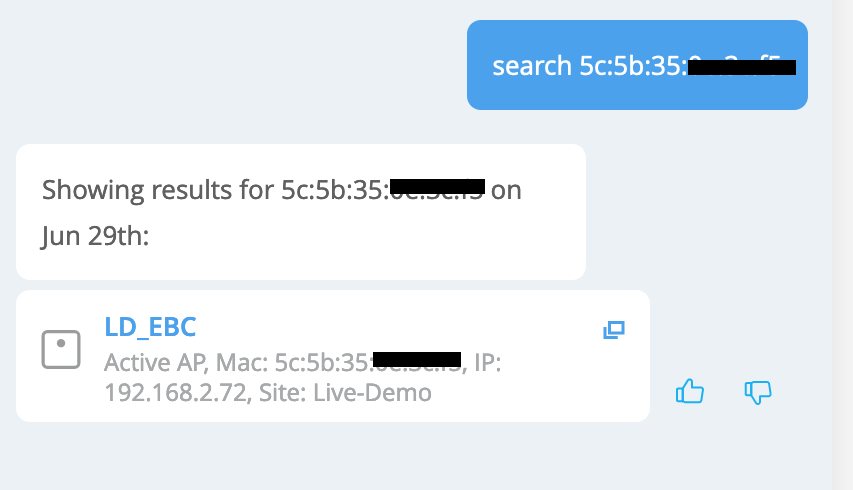853x490 pixels.
Task: Click the thumbs up feedback icon
Action: (x=690, y=391)
